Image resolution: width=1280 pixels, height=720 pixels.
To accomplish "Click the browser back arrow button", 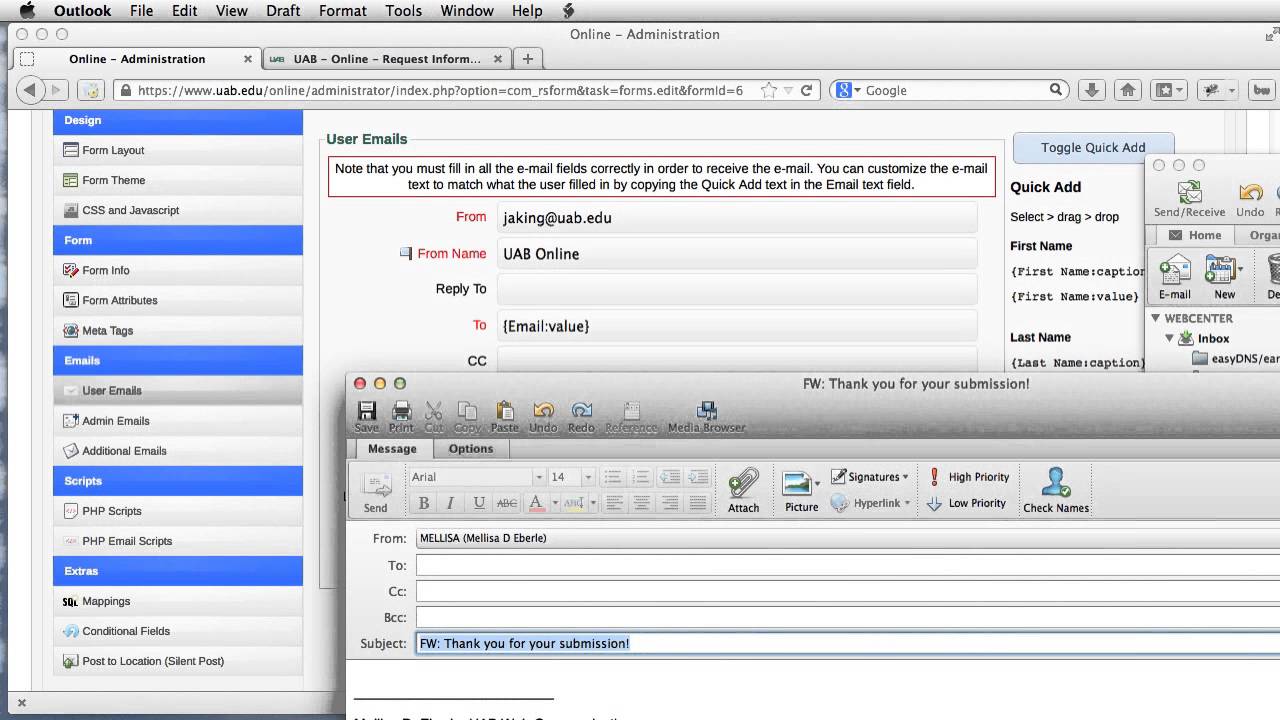I will (29, 90).
